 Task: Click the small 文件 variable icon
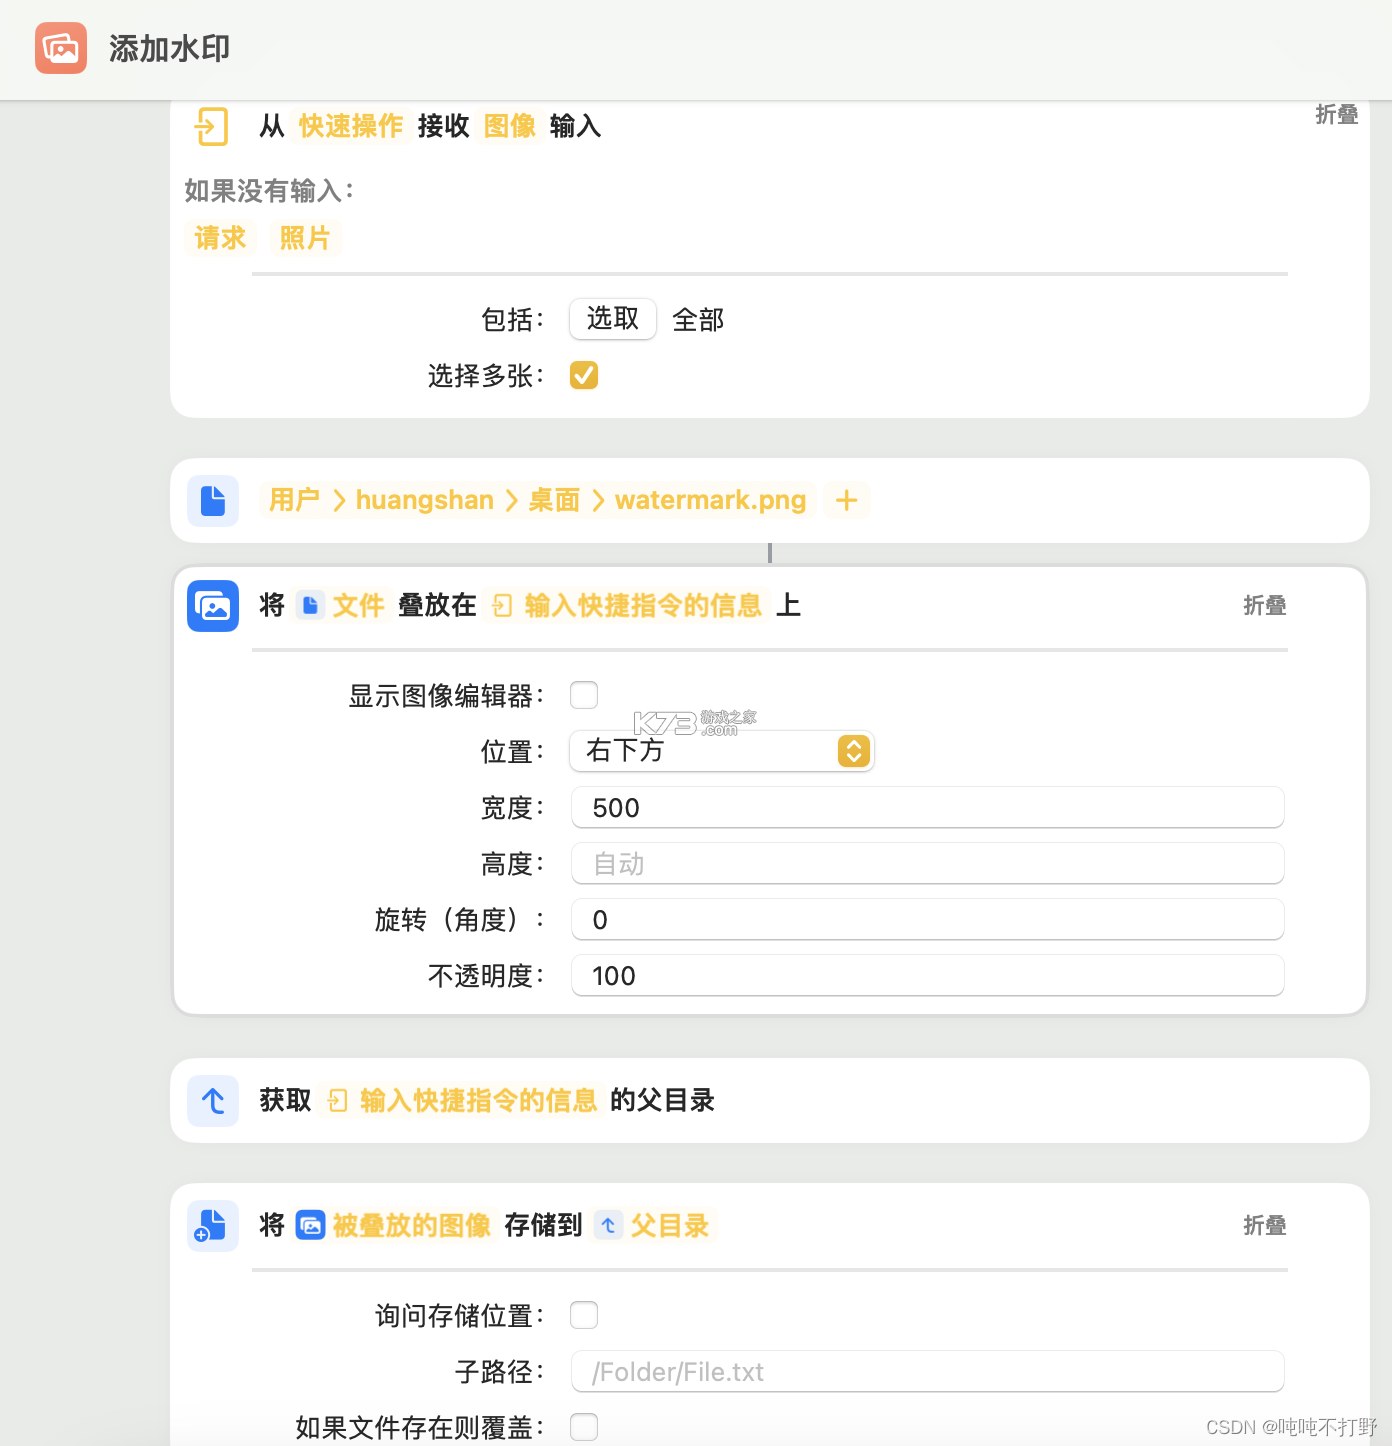tap(310, 605)
